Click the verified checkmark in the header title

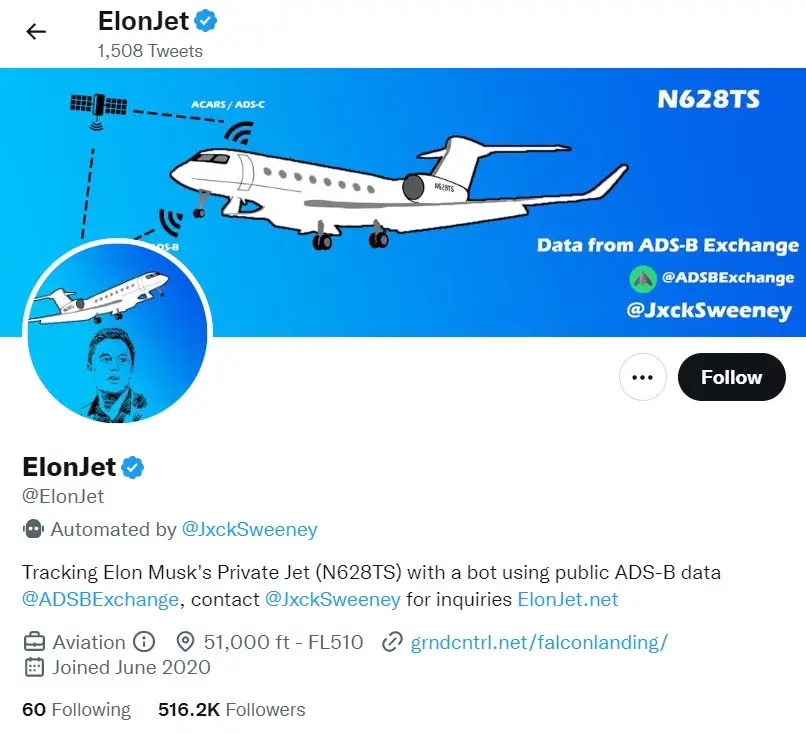click(x=203, y=19)
